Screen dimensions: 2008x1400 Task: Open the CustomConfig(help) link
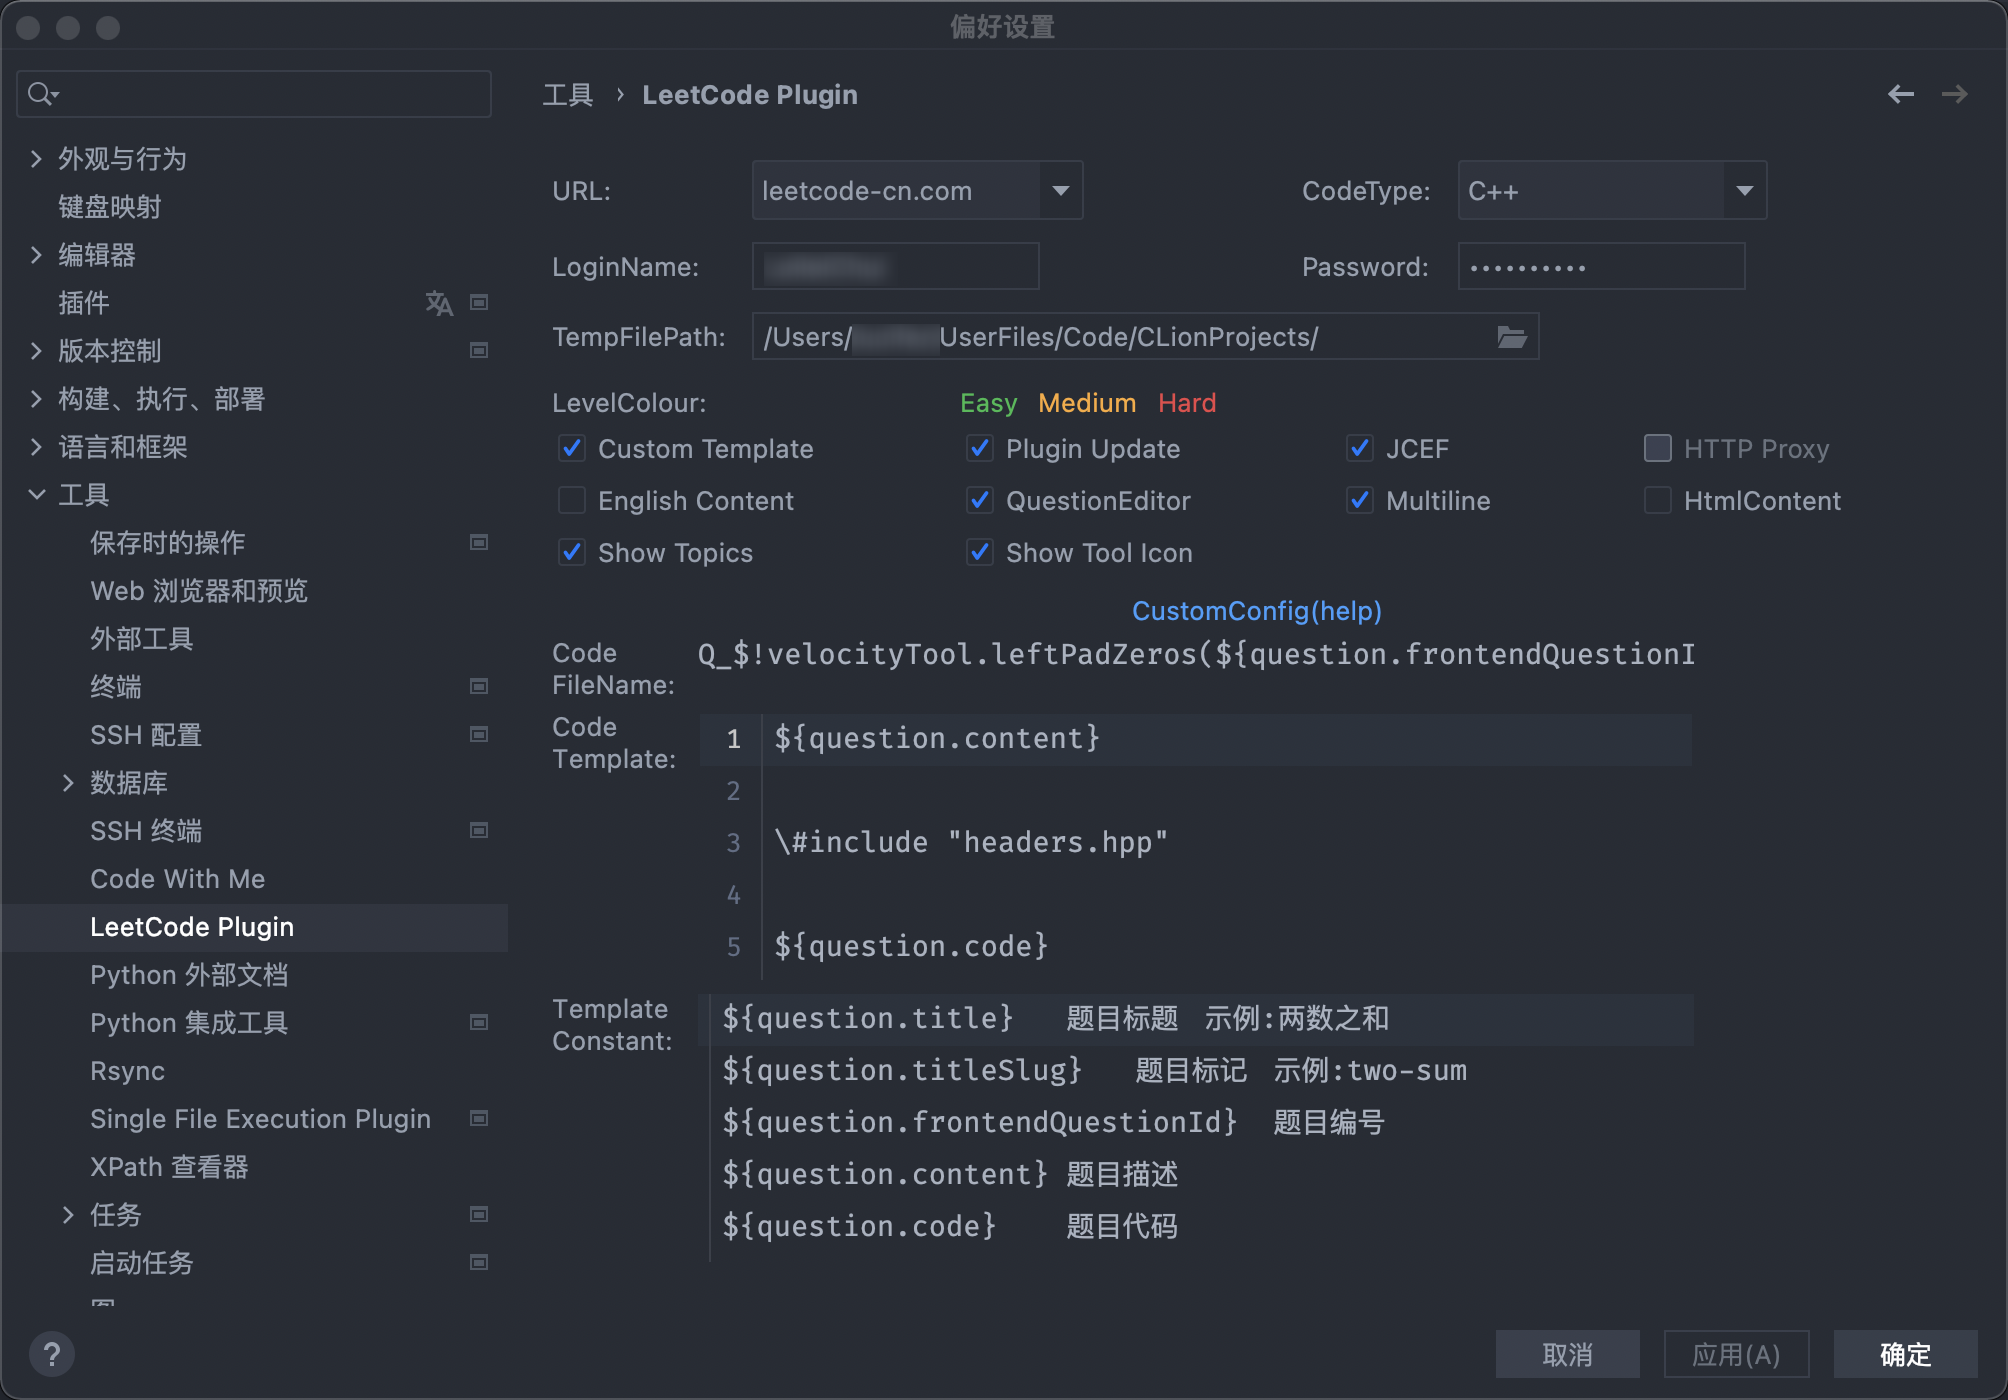pos(1256,610)
